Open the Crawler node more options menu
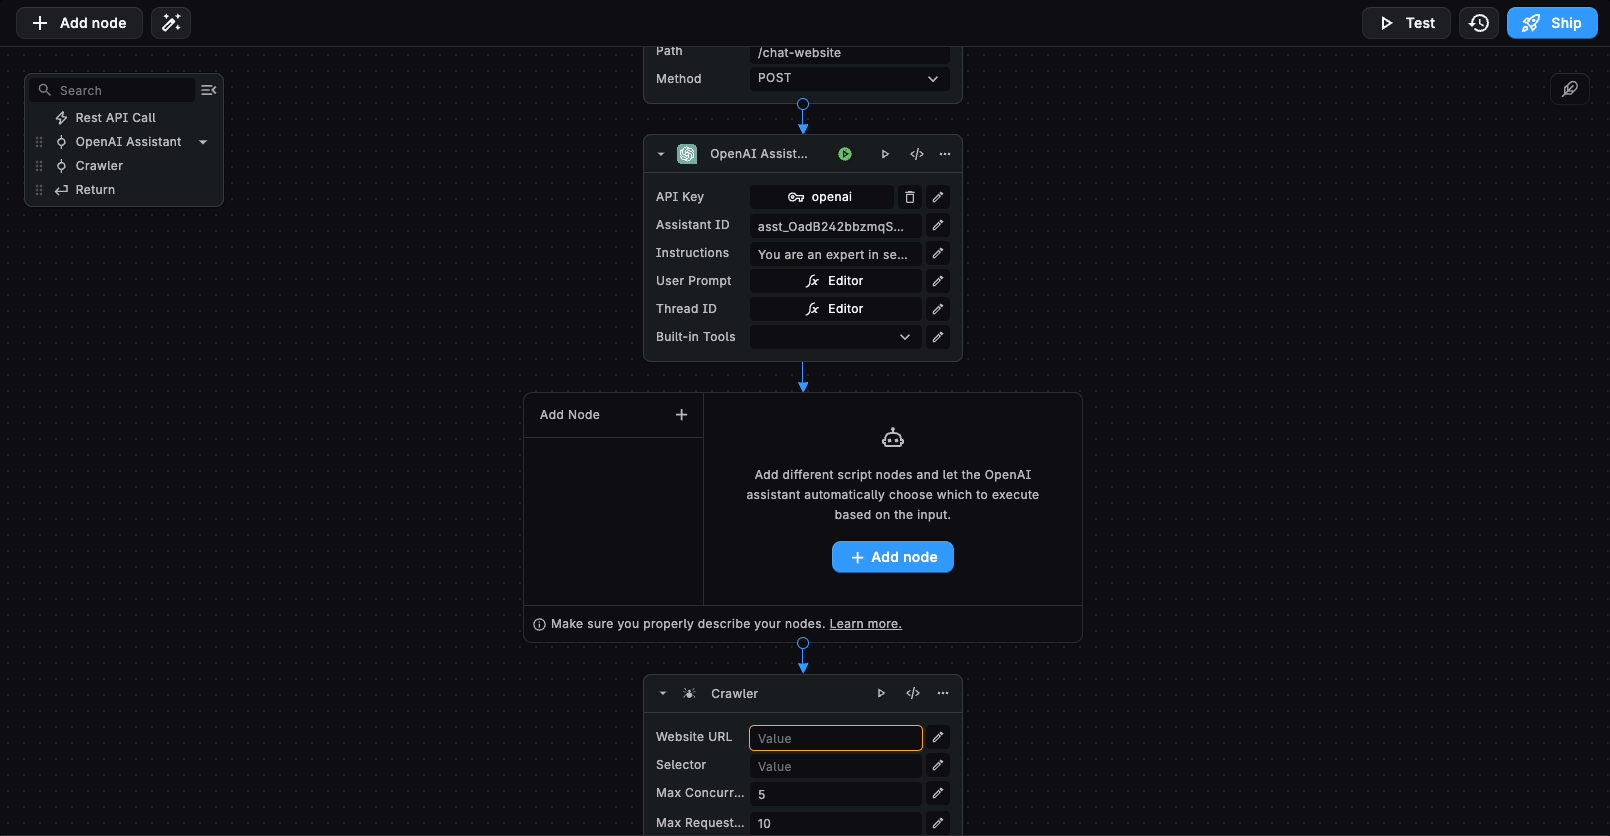1610x836 pixels. (942, 693)
